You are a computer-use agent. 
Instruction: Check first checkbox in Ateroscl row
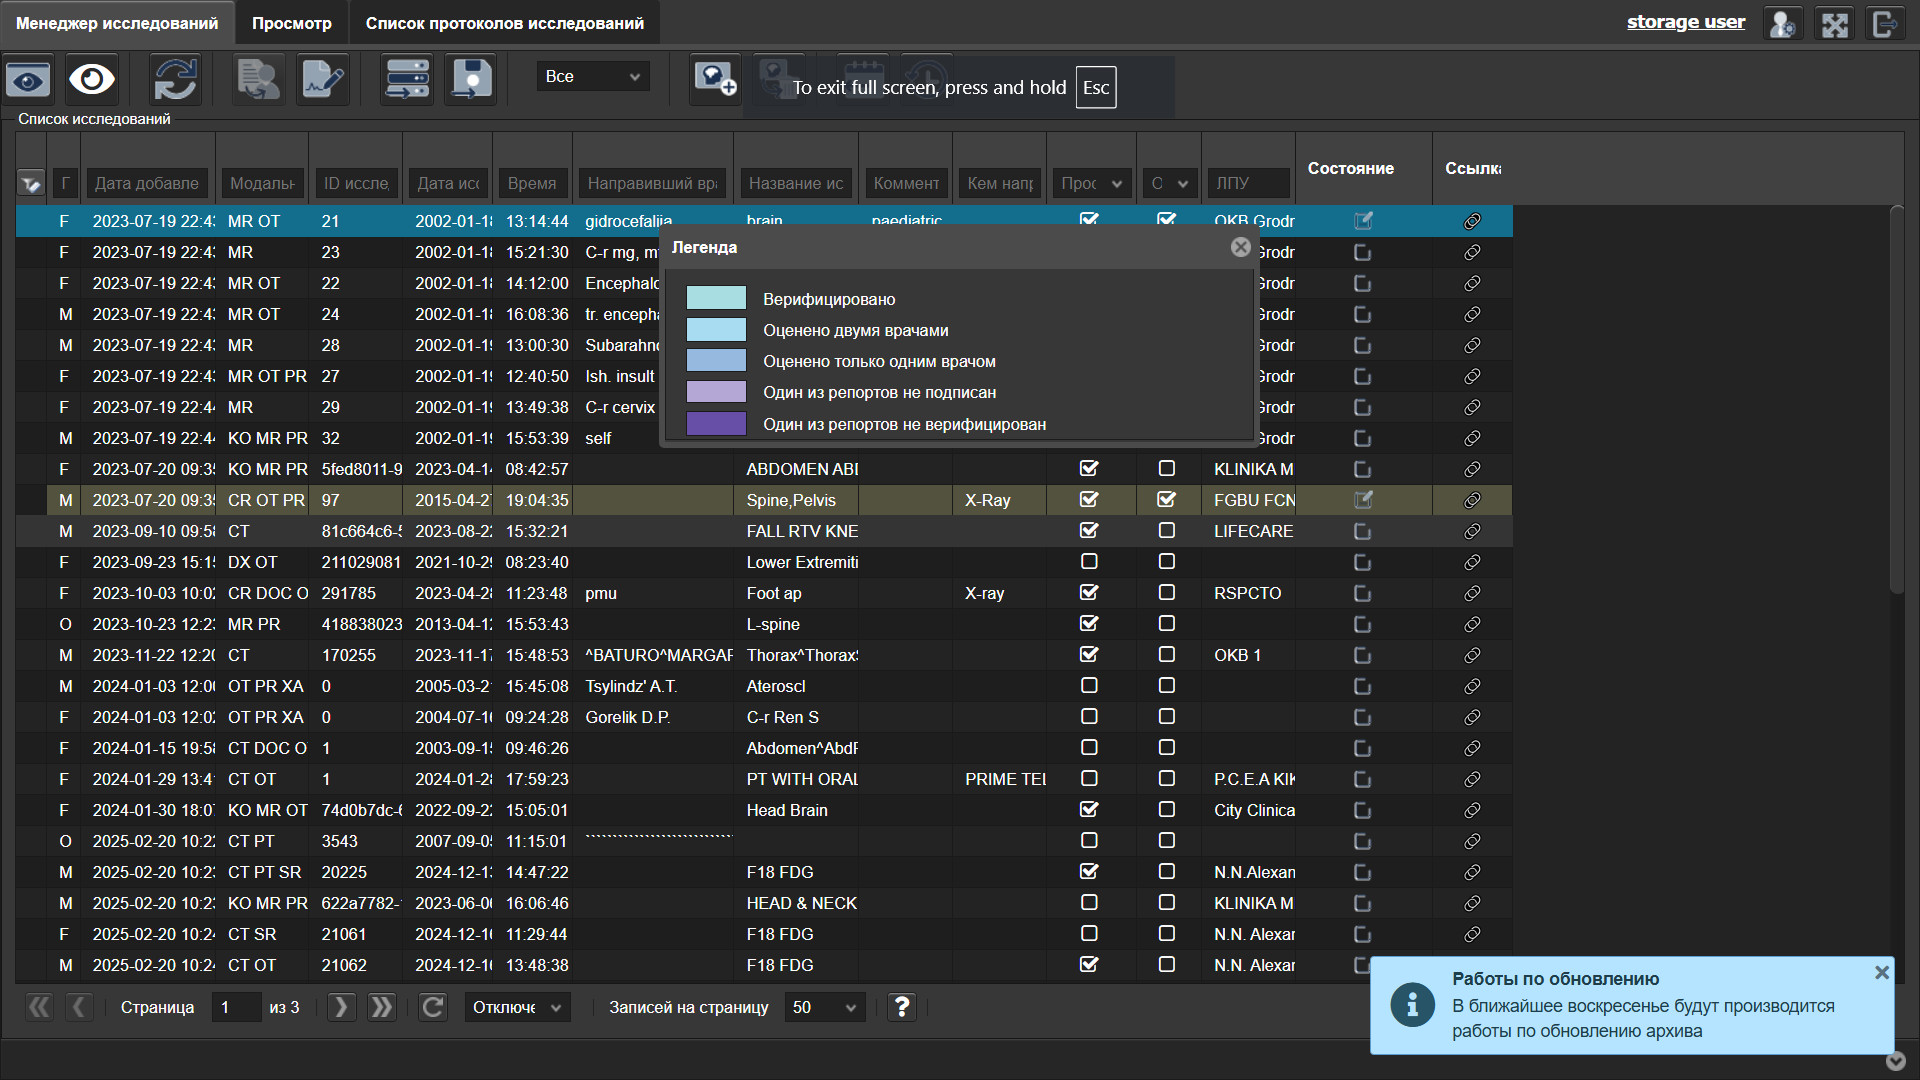tap(1089, 685)
